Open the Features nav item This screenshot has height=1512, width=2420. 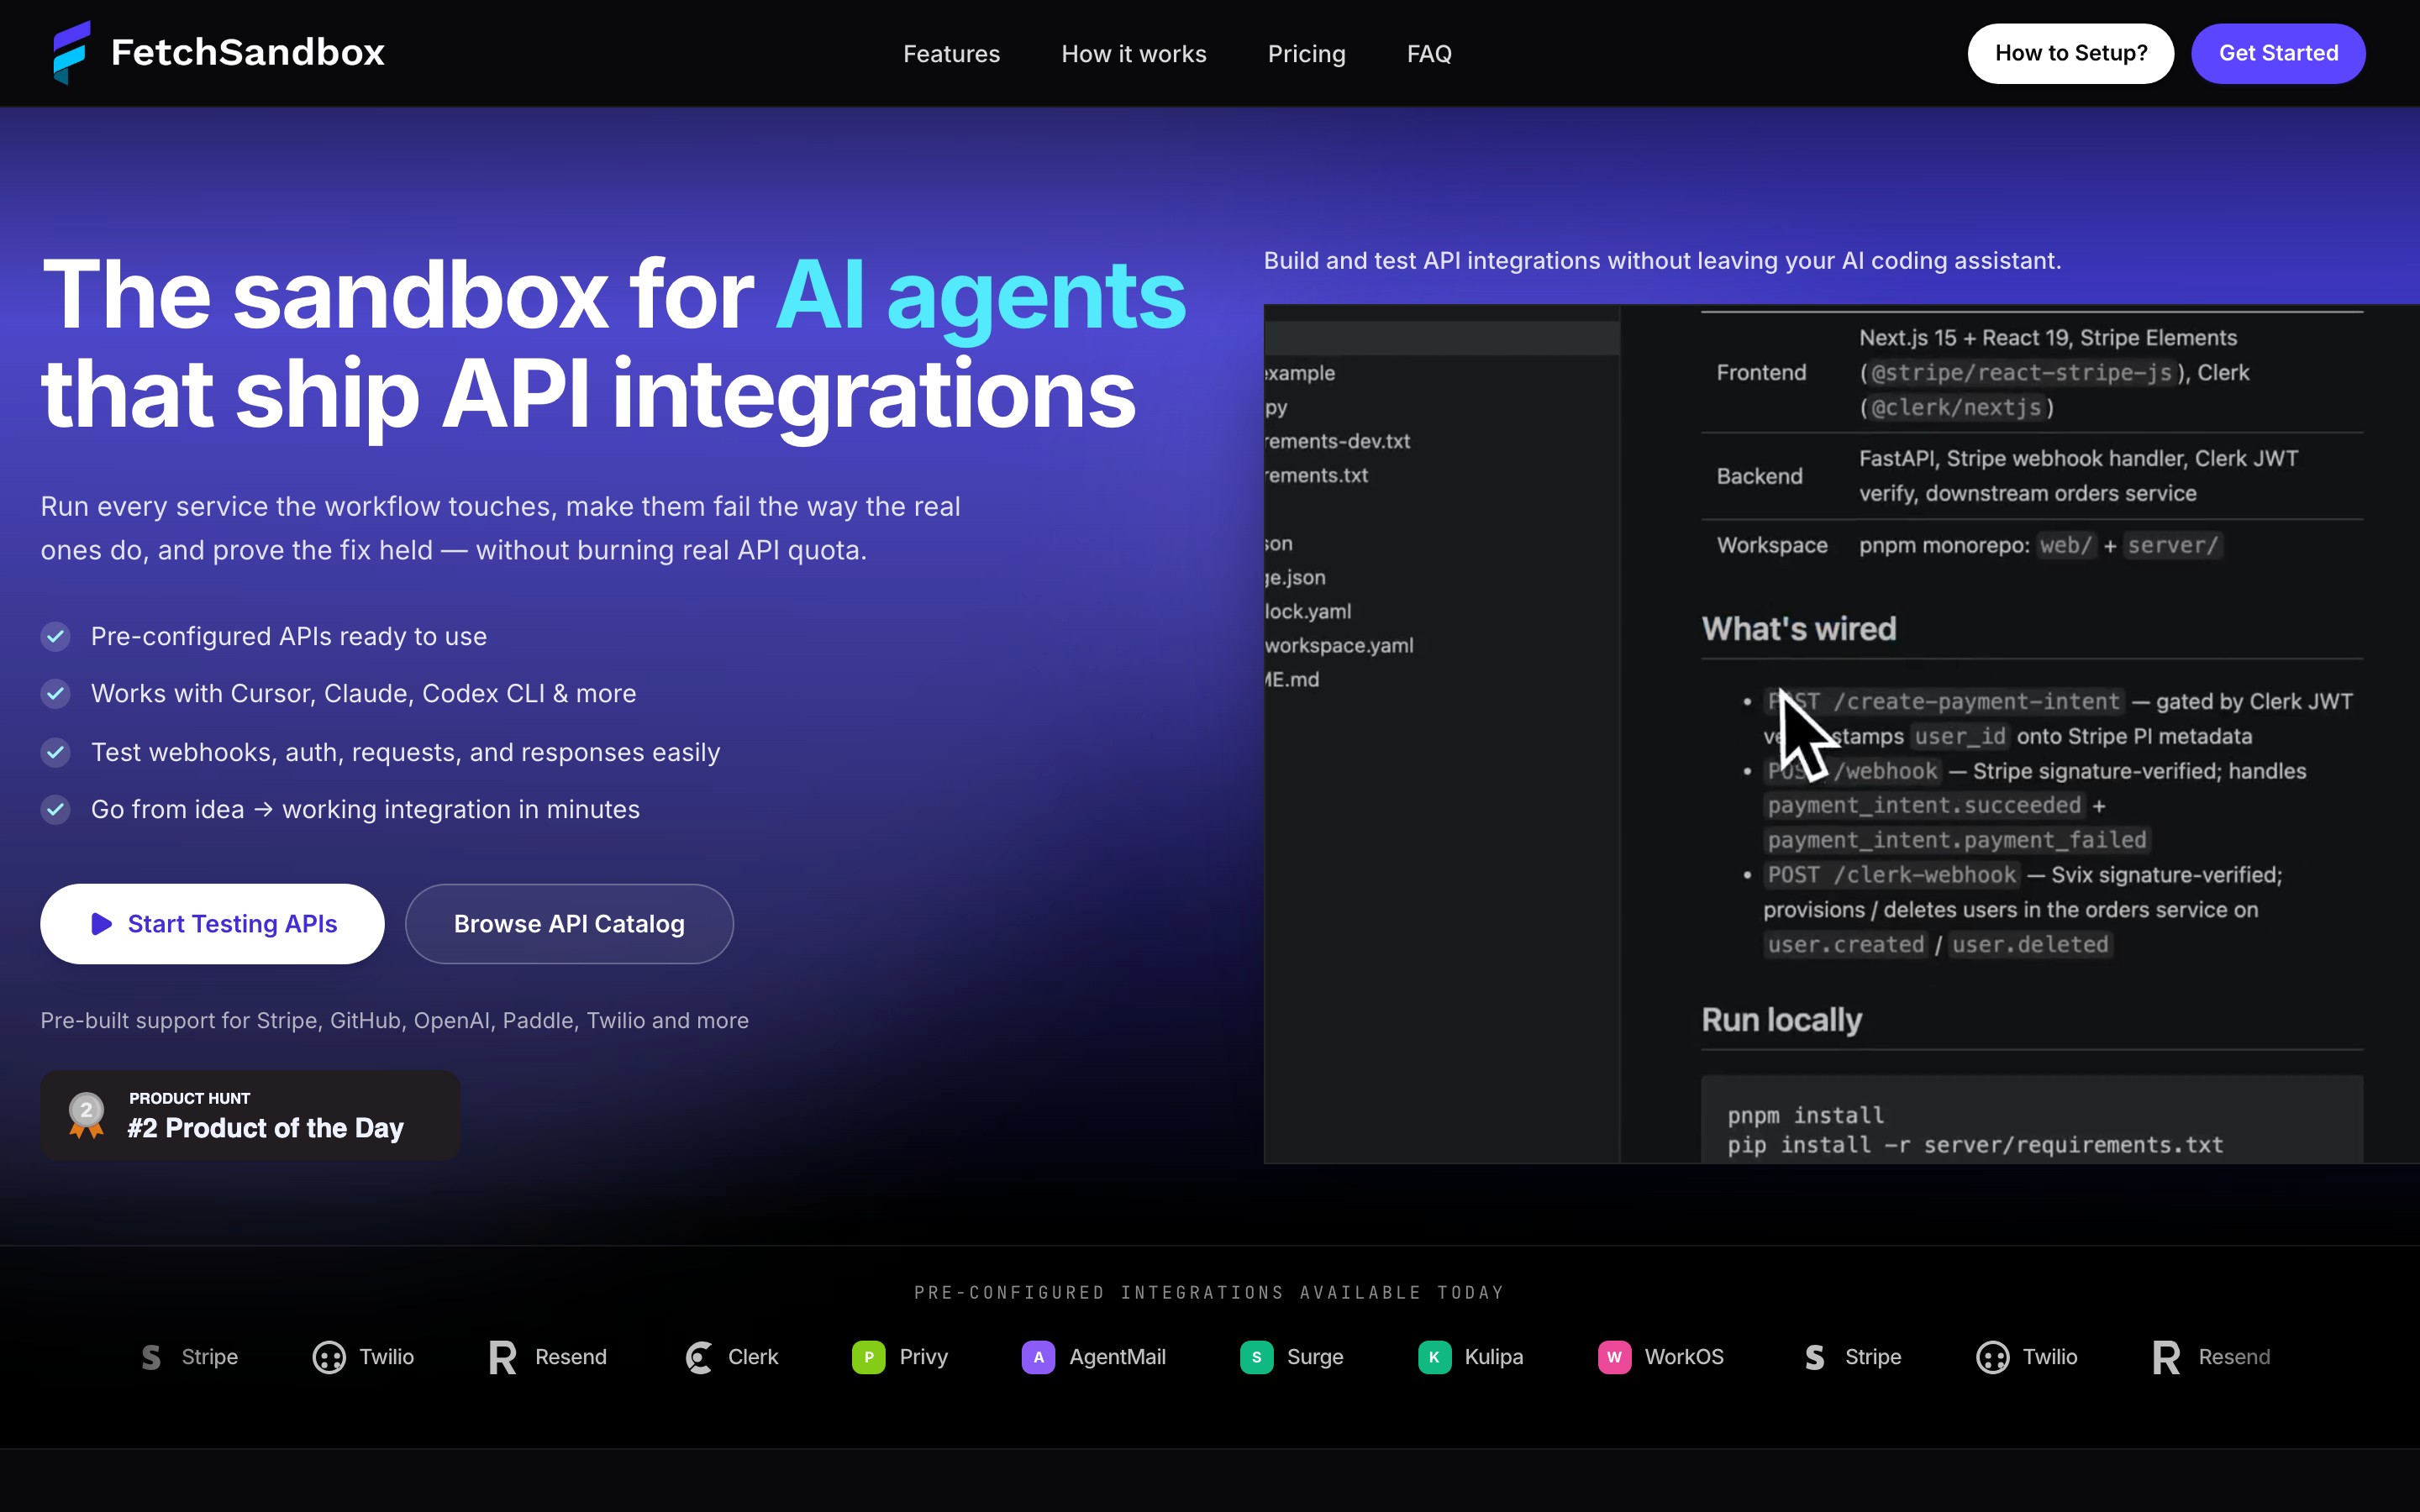coord(951,54)
